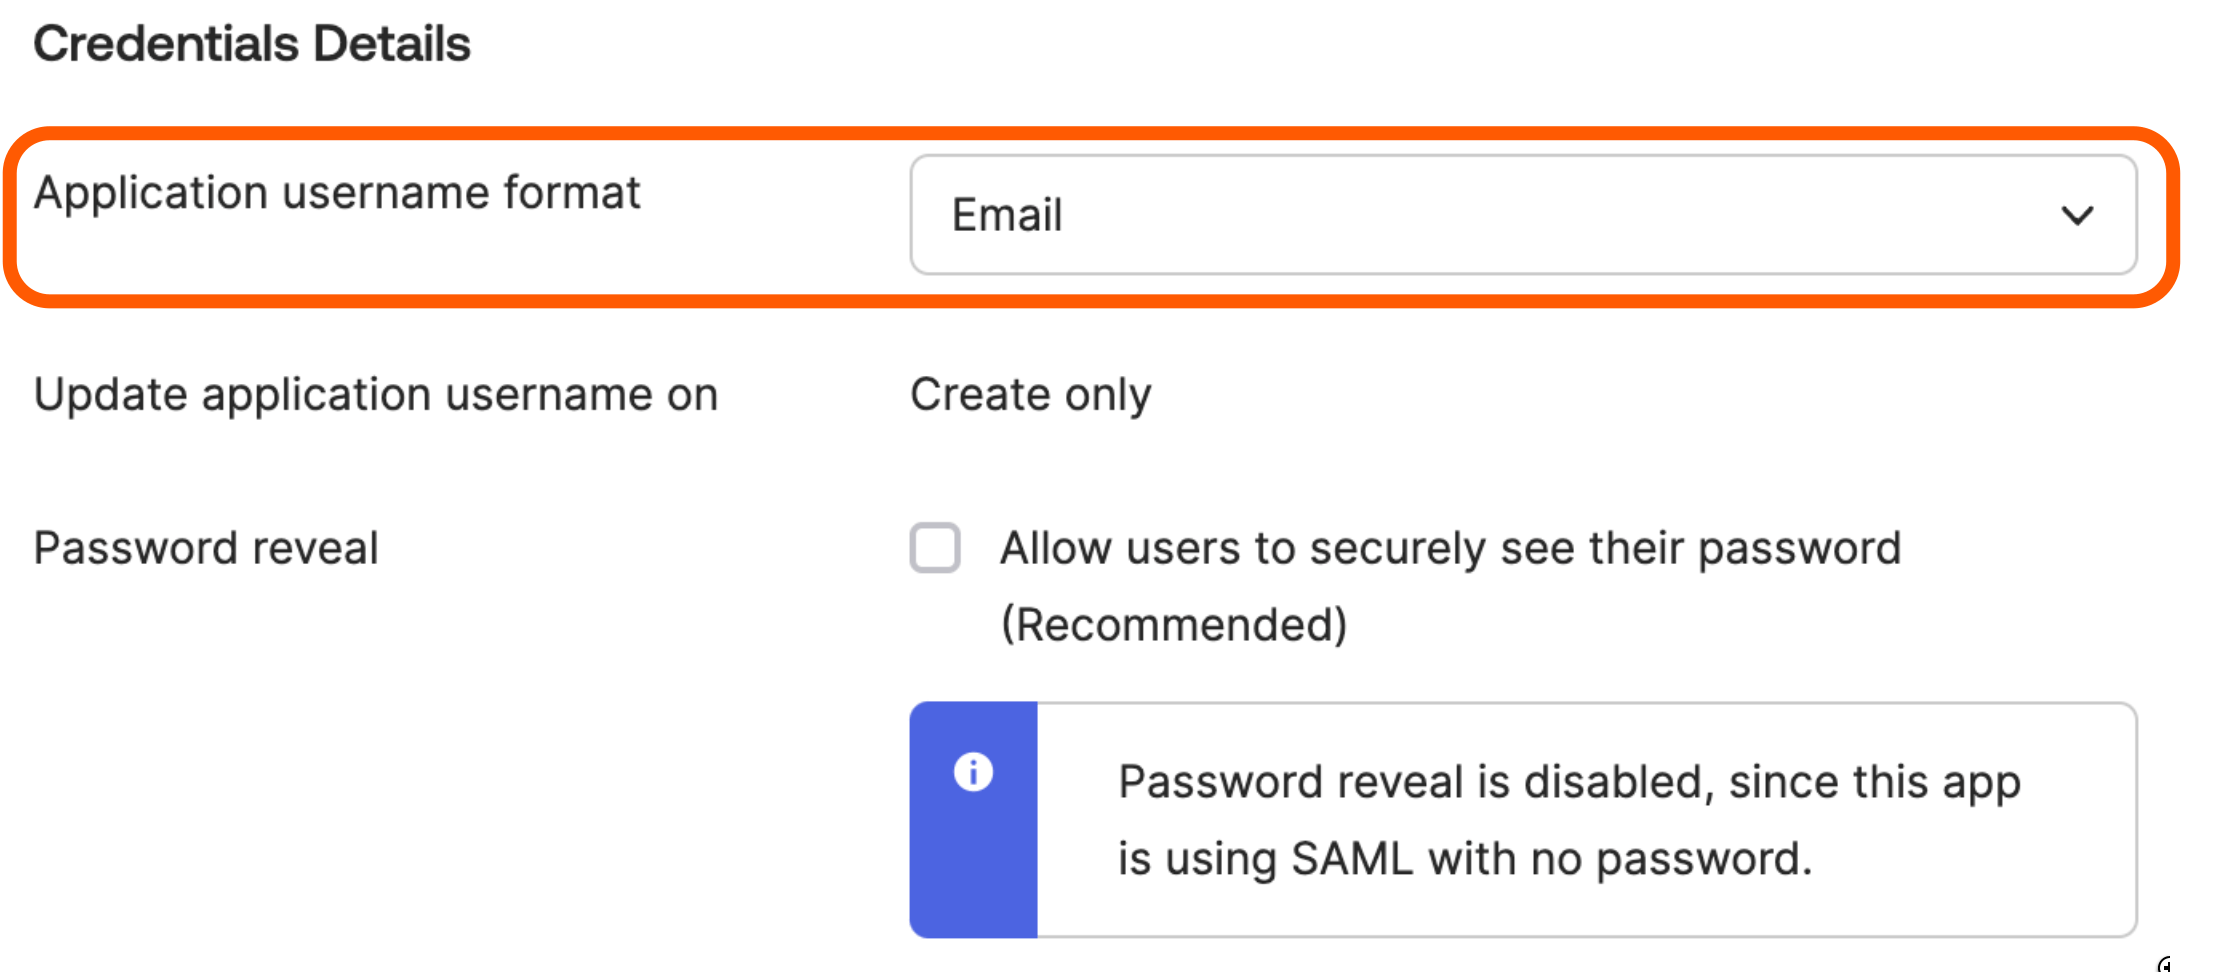Select the 'Create only' setting value
Viewport: 2222px width, 972px height.
coord(1030,394)
